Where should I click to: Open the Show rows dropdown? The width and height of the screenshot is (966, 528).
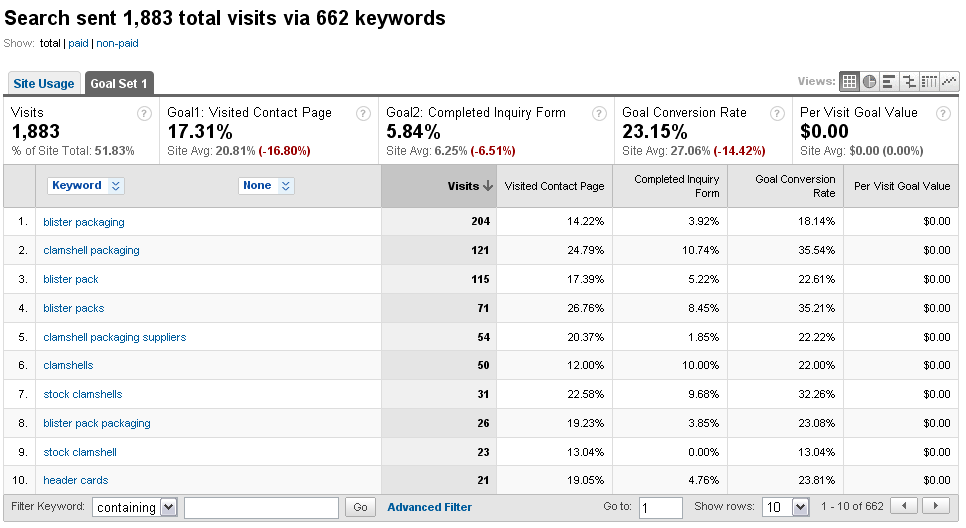click(785, 507)
